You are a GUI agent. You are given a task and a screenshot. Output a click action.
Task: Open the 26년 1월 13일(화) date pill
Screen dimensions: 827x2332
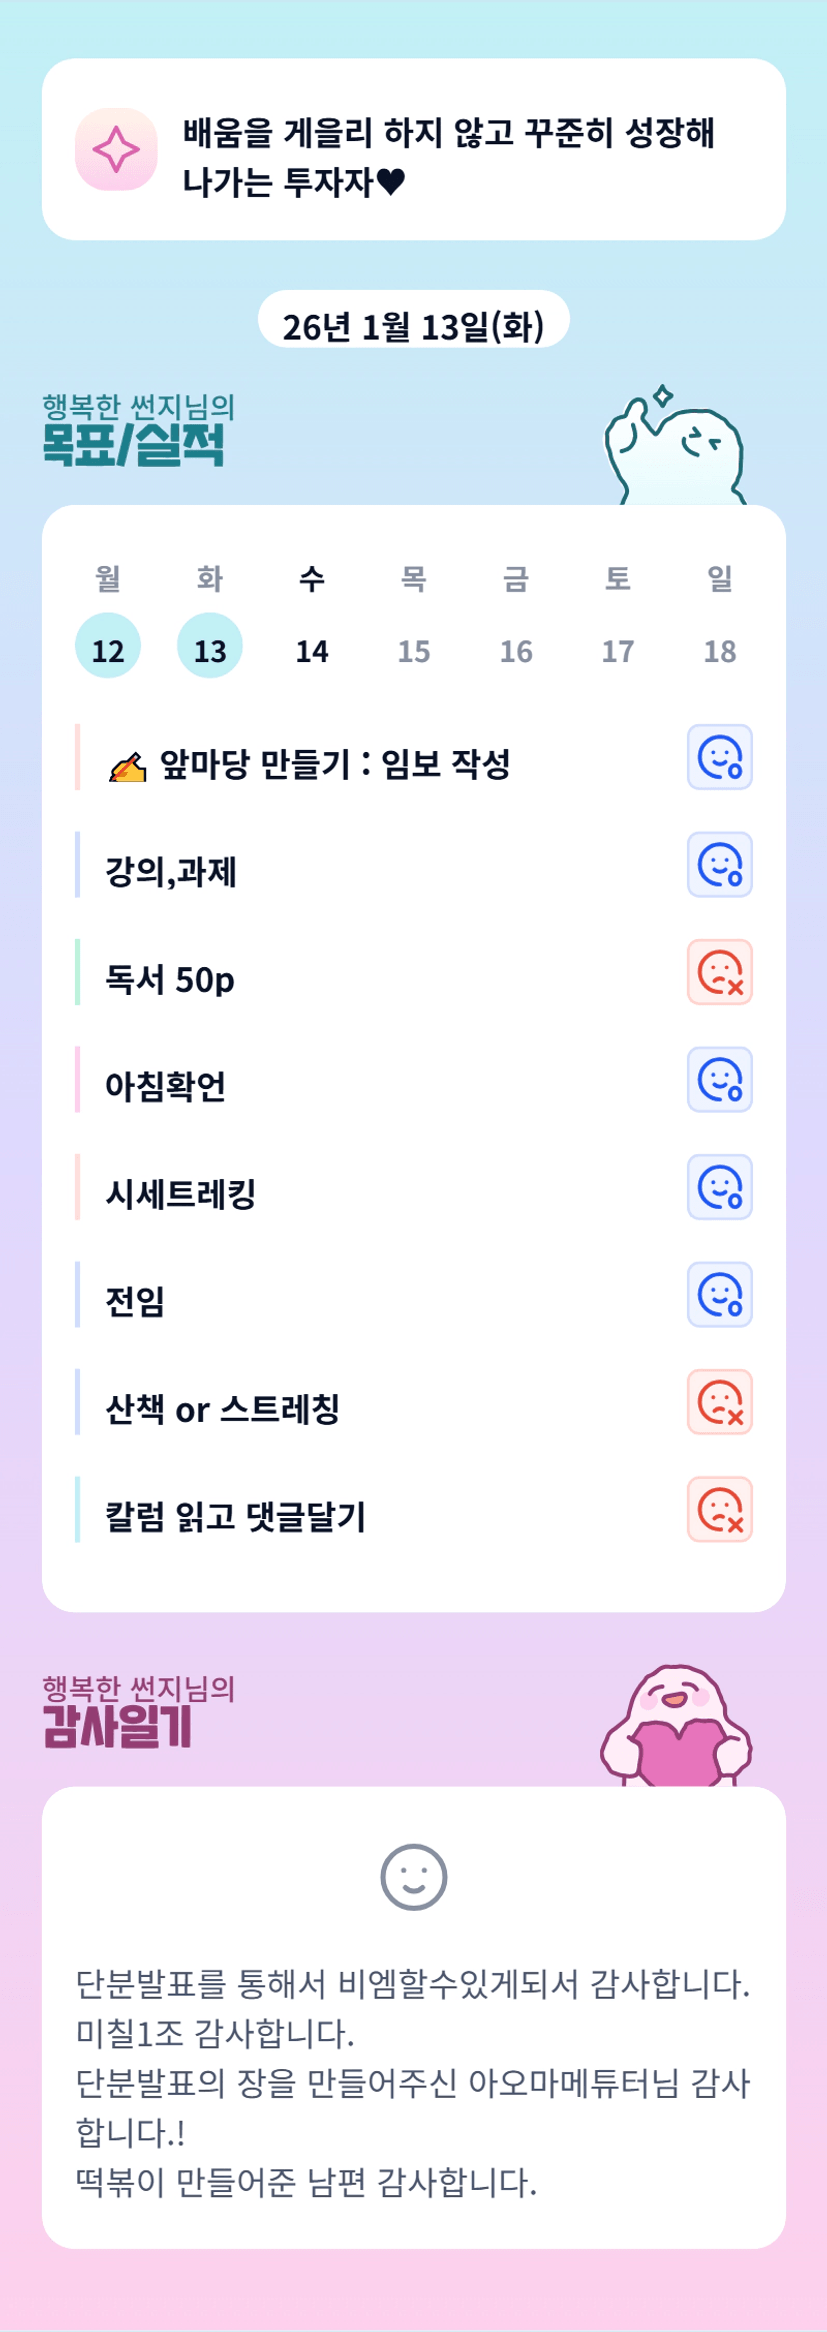(413, 324)
